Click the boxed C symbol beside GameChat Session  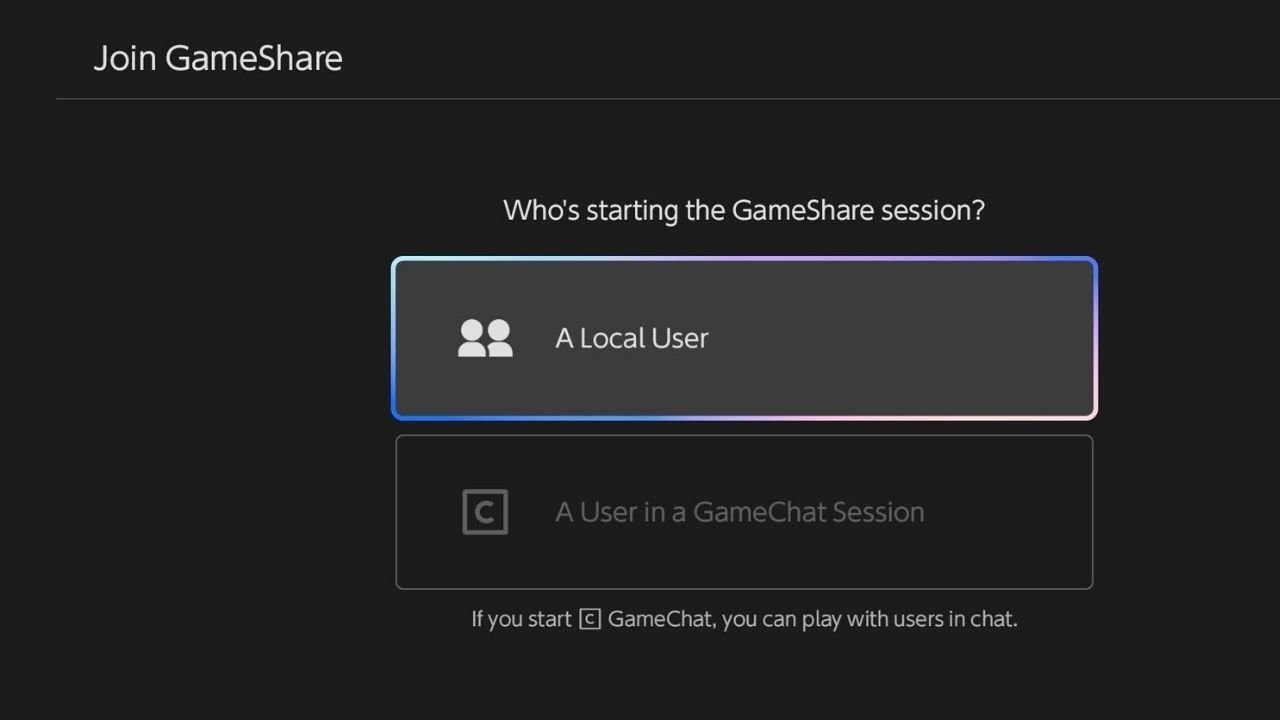(485, 512)
